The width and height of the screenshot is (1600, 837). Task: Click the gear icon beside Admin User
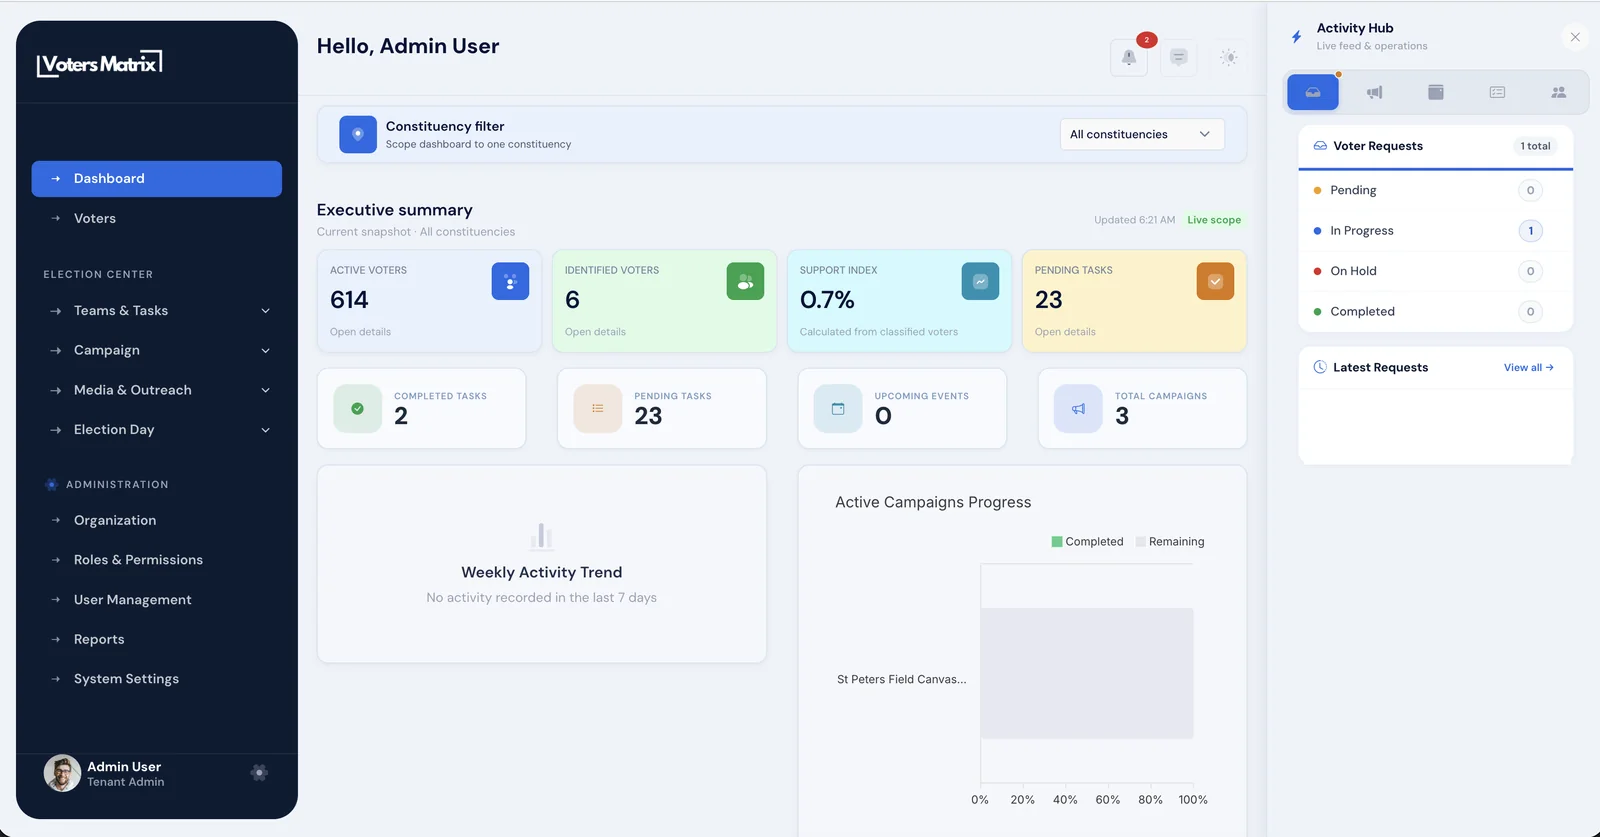tap(259, 772)
